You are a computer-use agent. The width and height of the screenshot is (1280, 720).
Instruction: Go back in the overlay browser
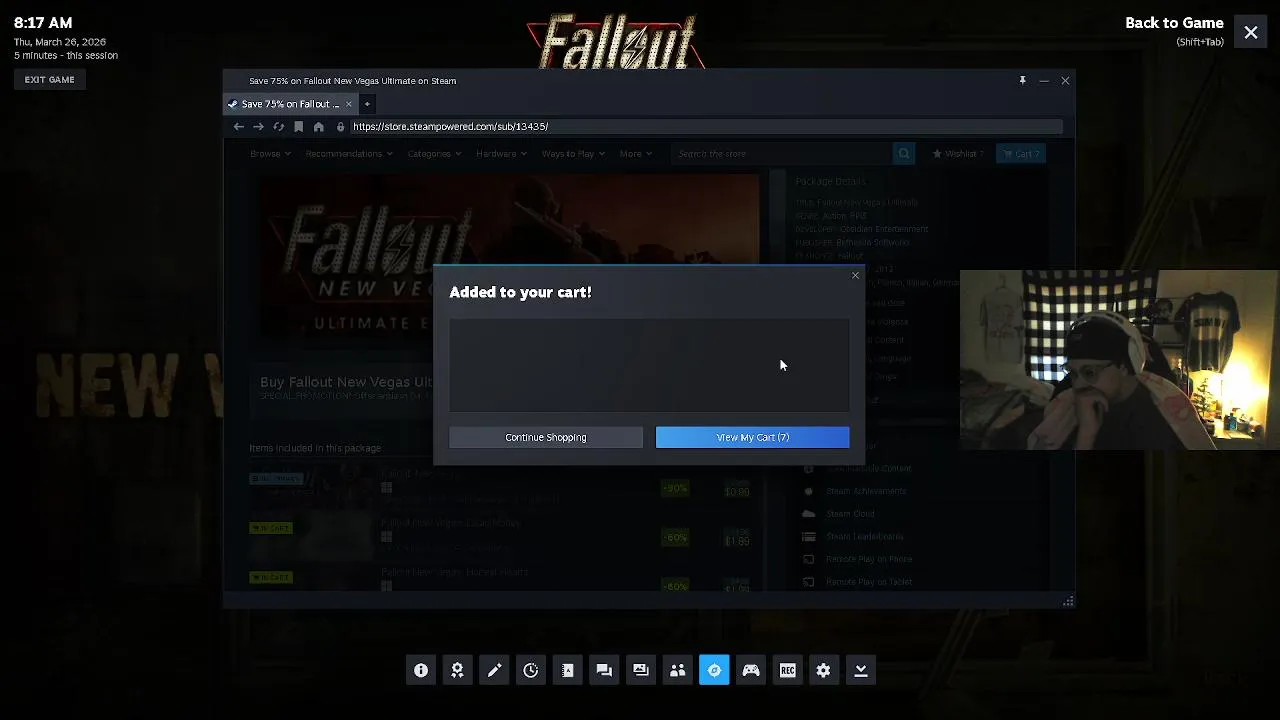pyautogui.click(x=238, y=127)
